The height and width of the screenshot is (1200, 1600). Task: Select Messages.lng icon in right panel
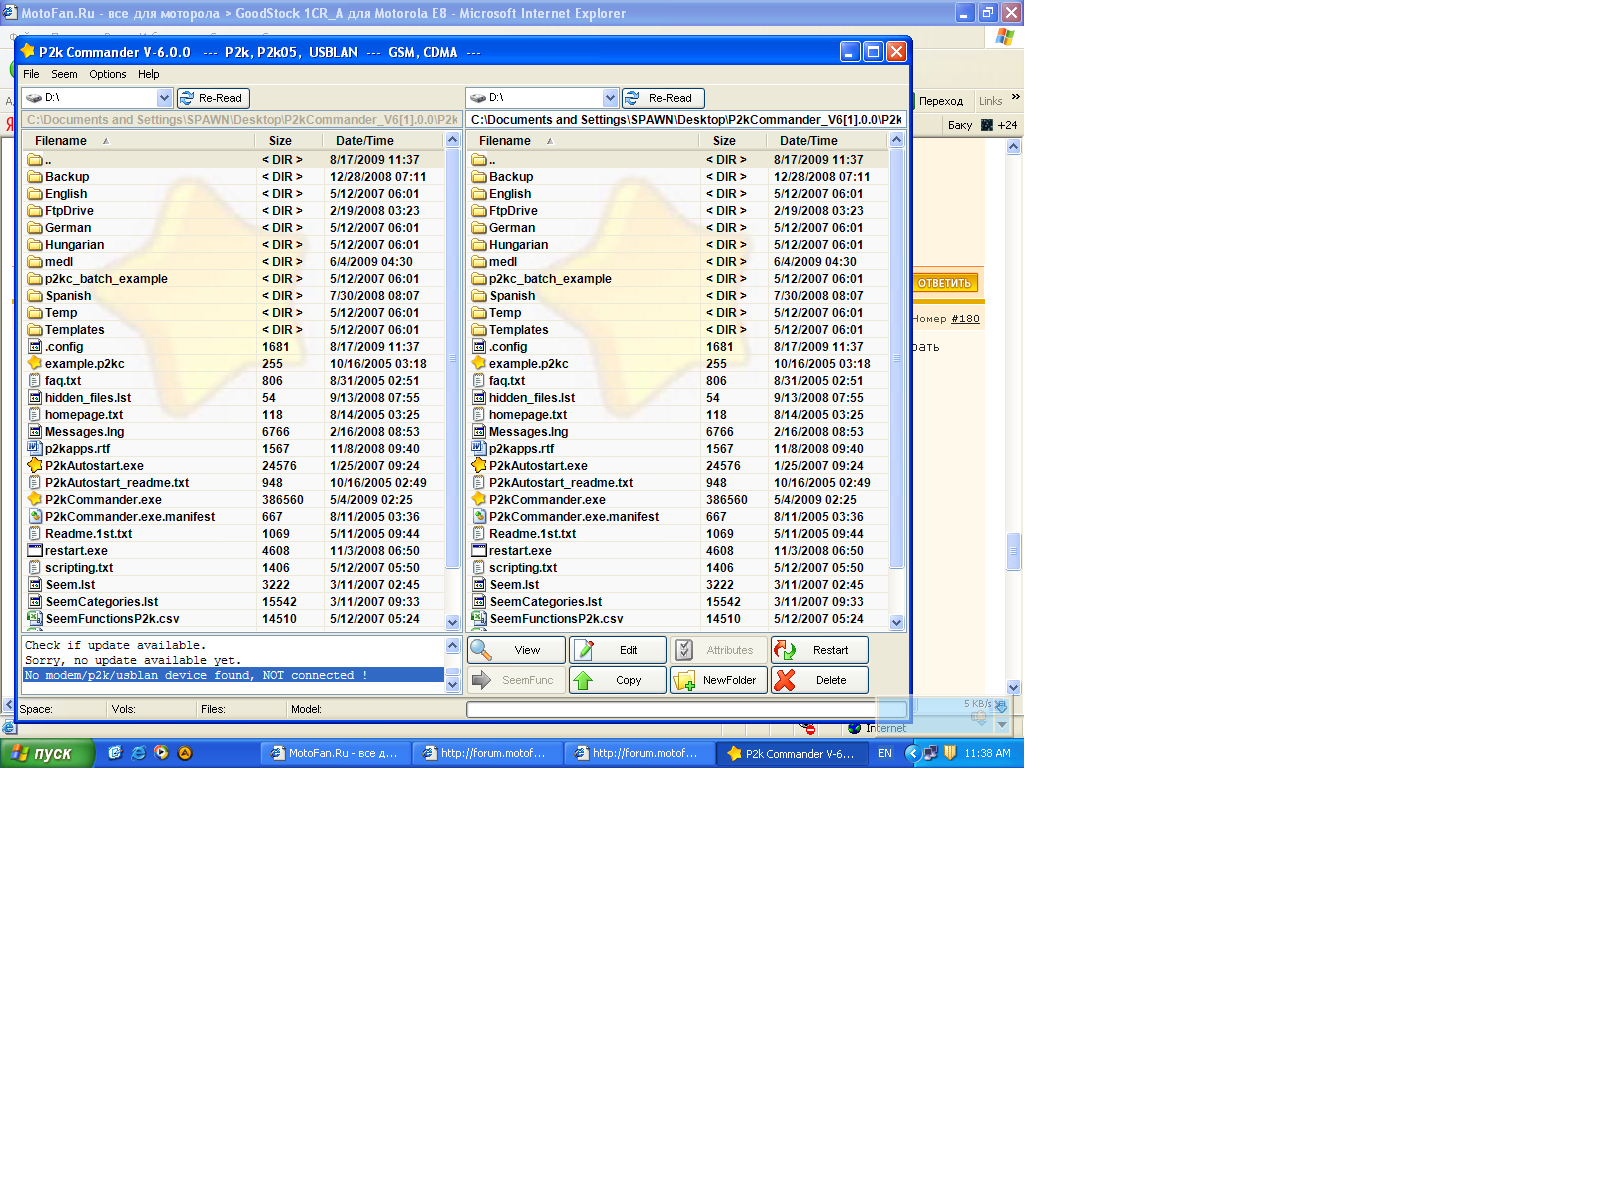point(479,432)
